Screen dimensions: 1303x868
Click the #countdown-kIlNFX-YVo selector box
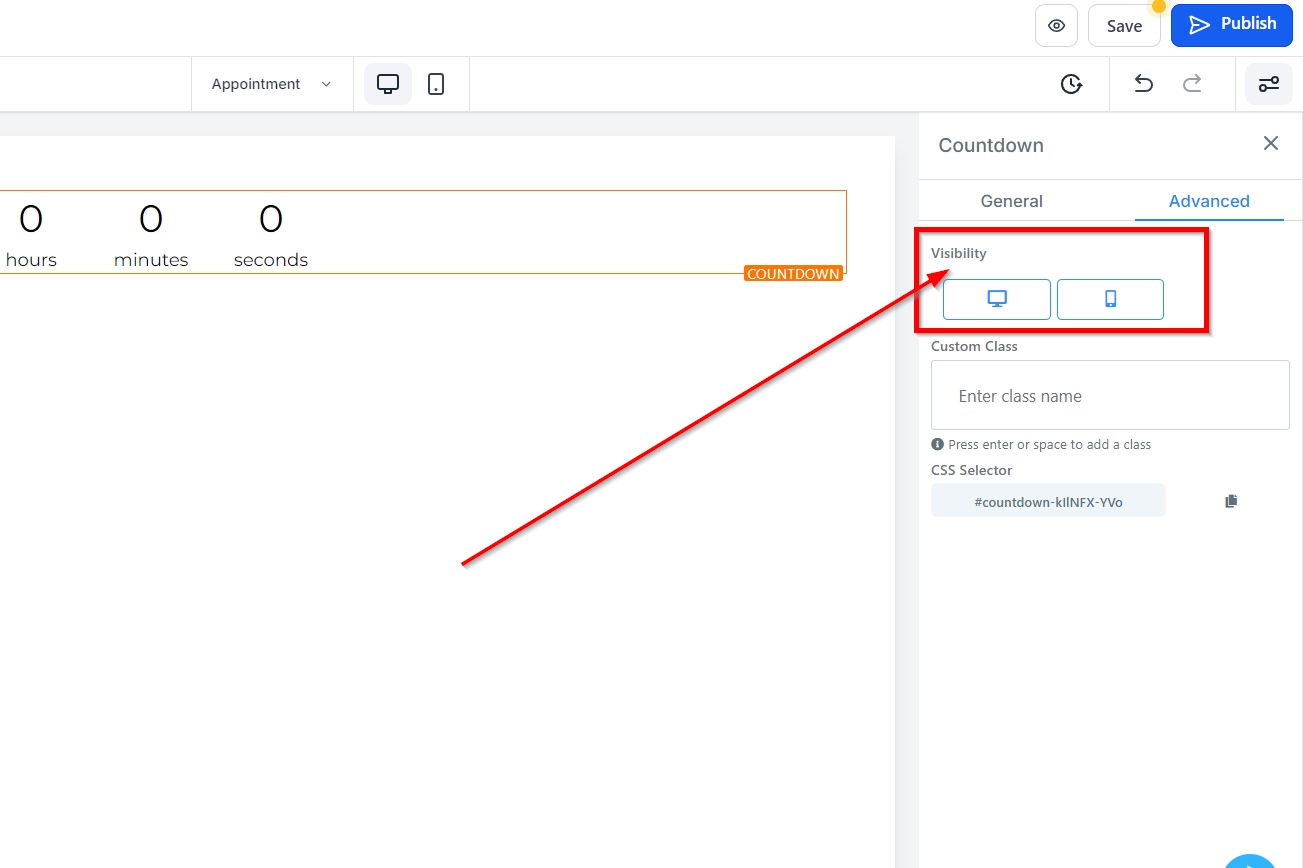(1048, 501)
